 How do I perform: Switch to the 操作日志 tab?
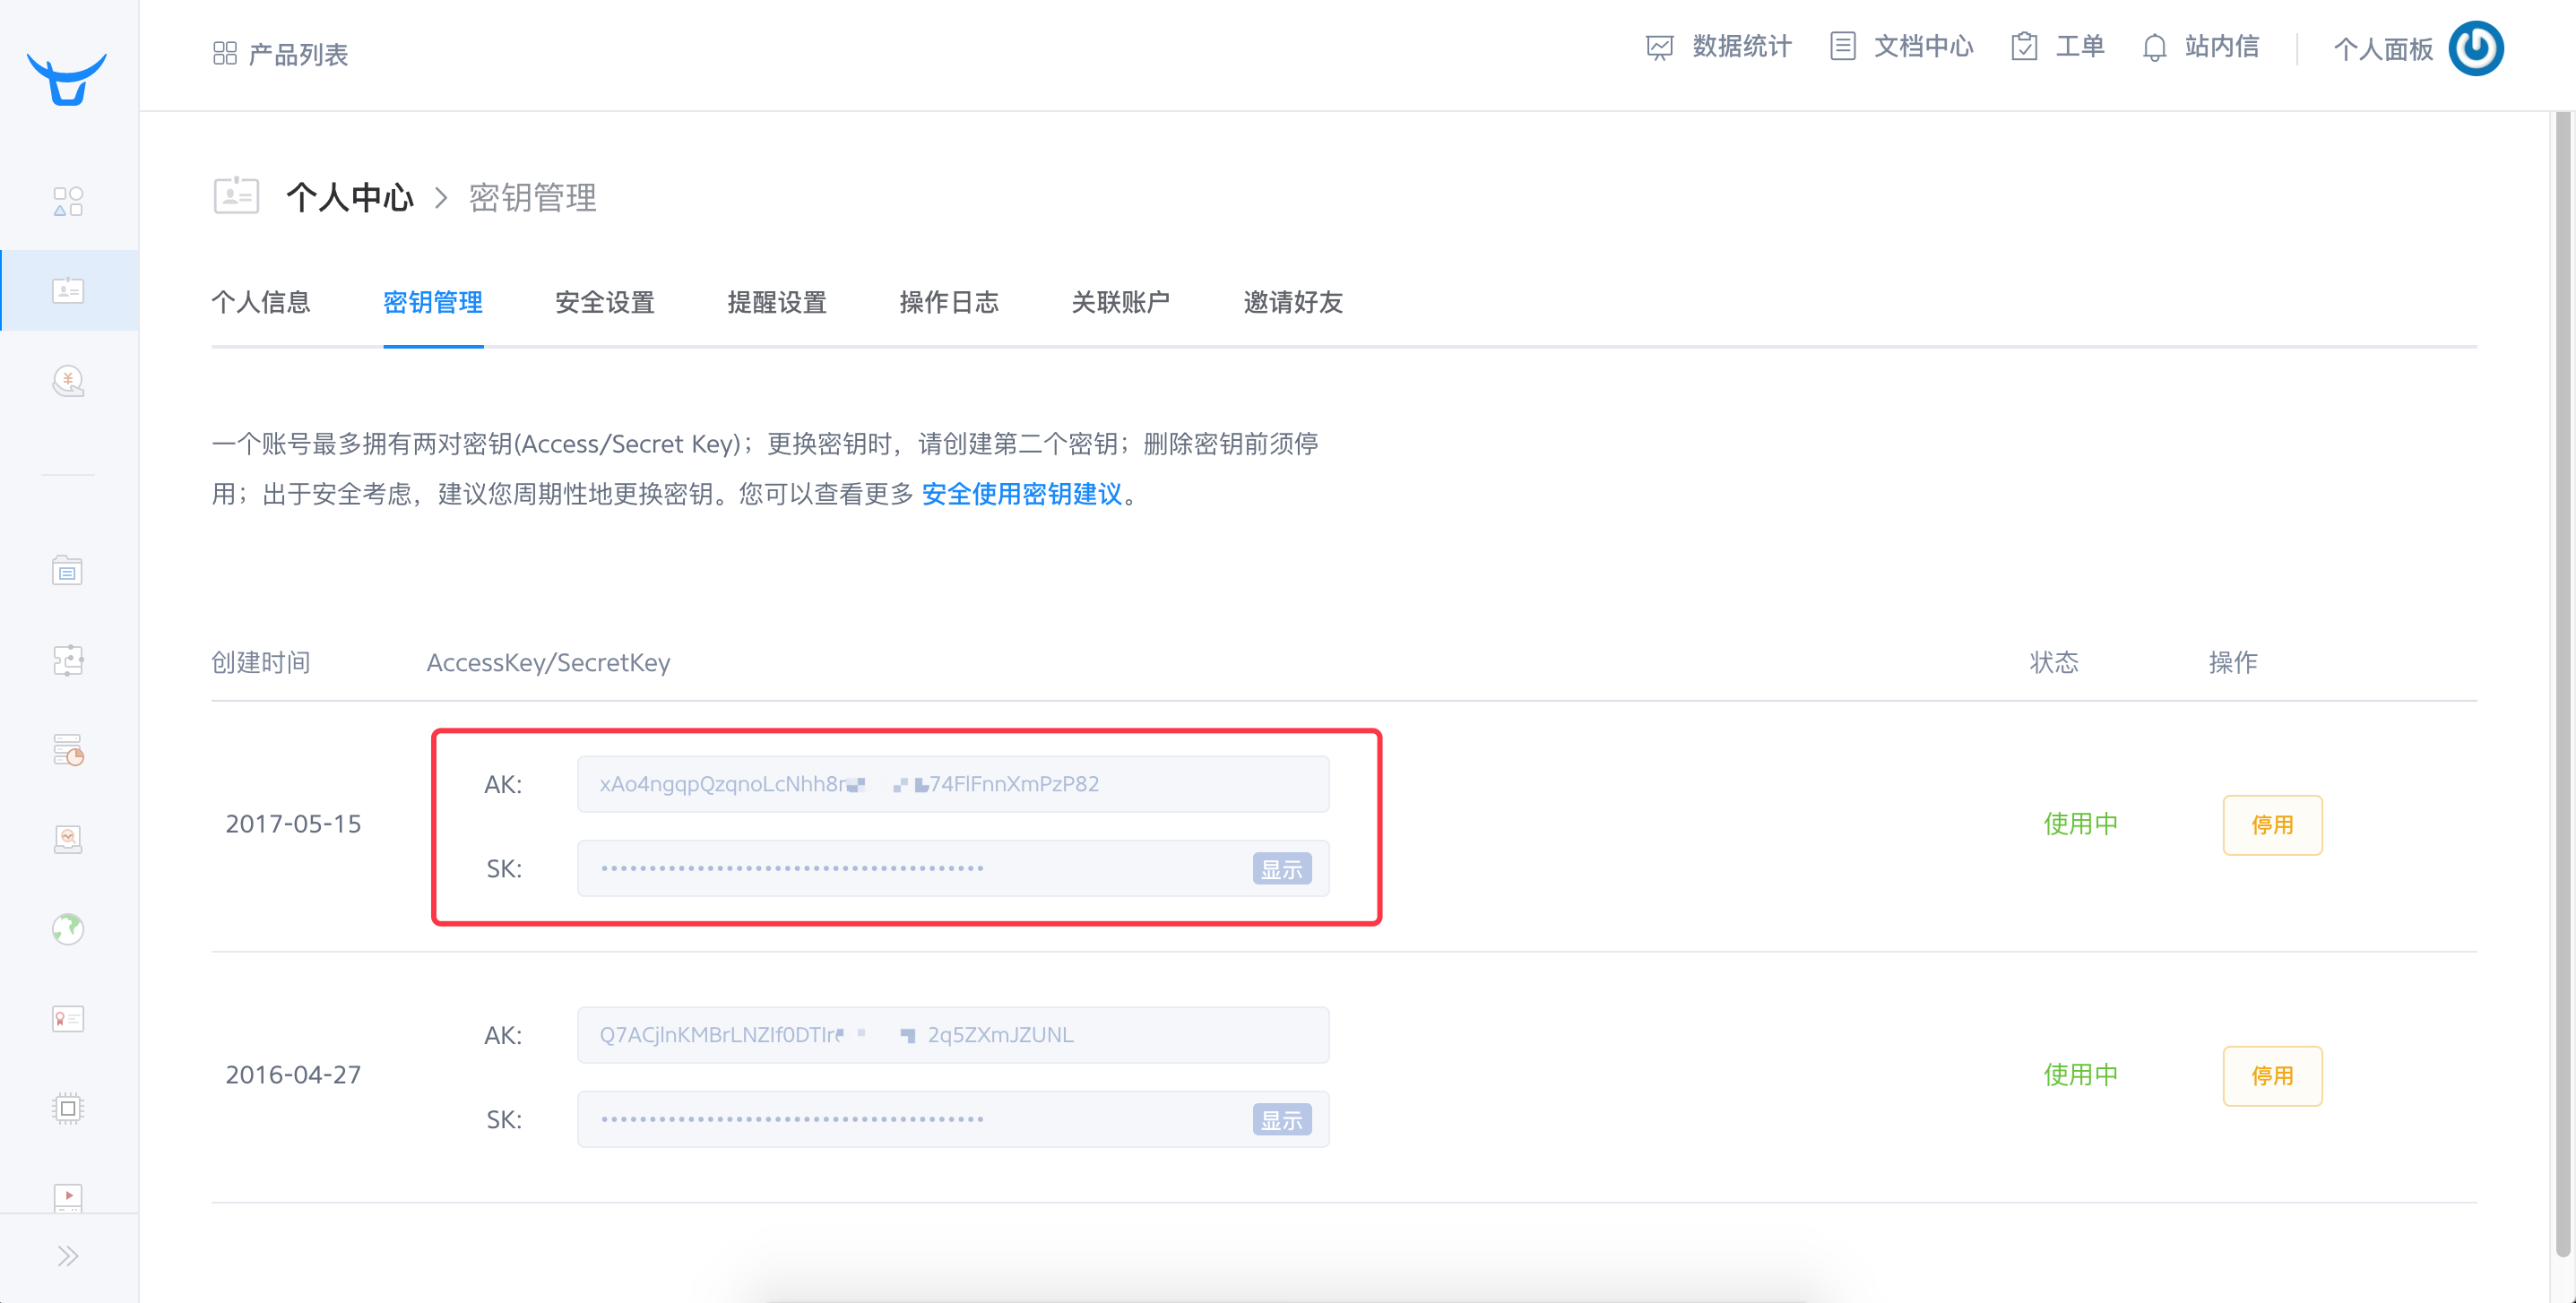948,302
